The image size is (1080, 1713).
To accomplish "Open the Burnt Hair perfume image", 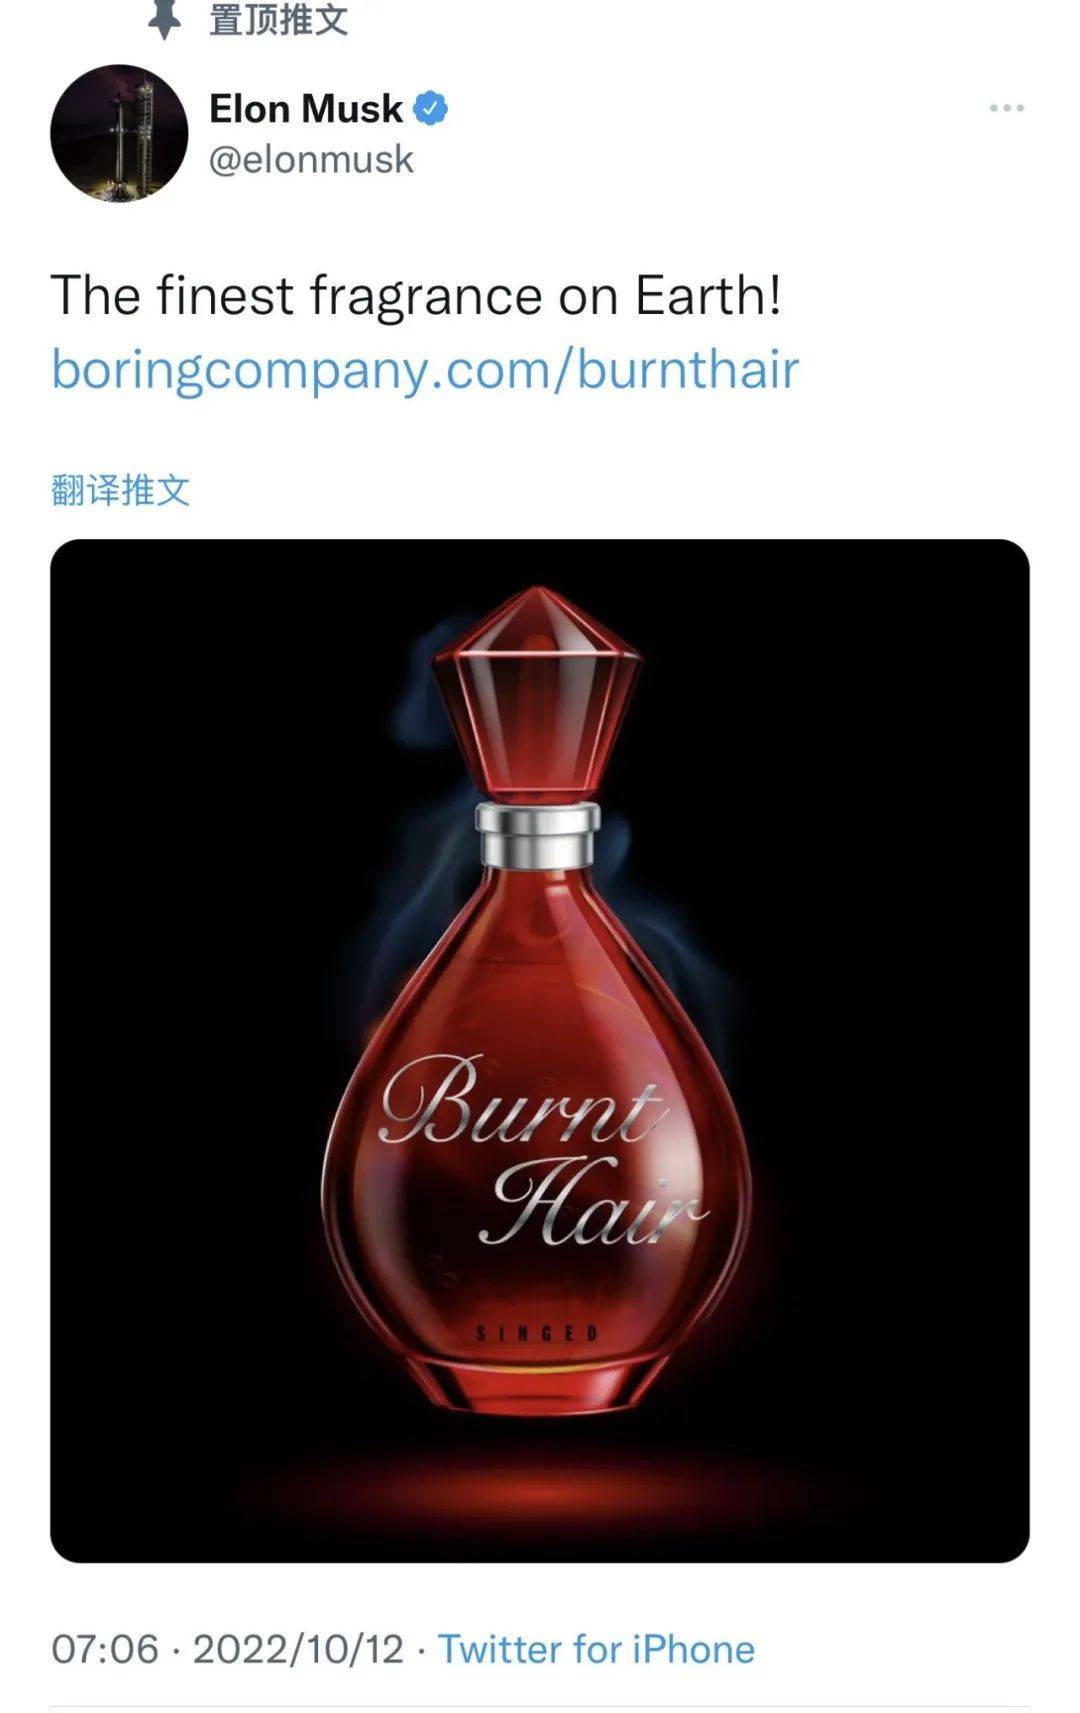I will [x=540, y=1050].
